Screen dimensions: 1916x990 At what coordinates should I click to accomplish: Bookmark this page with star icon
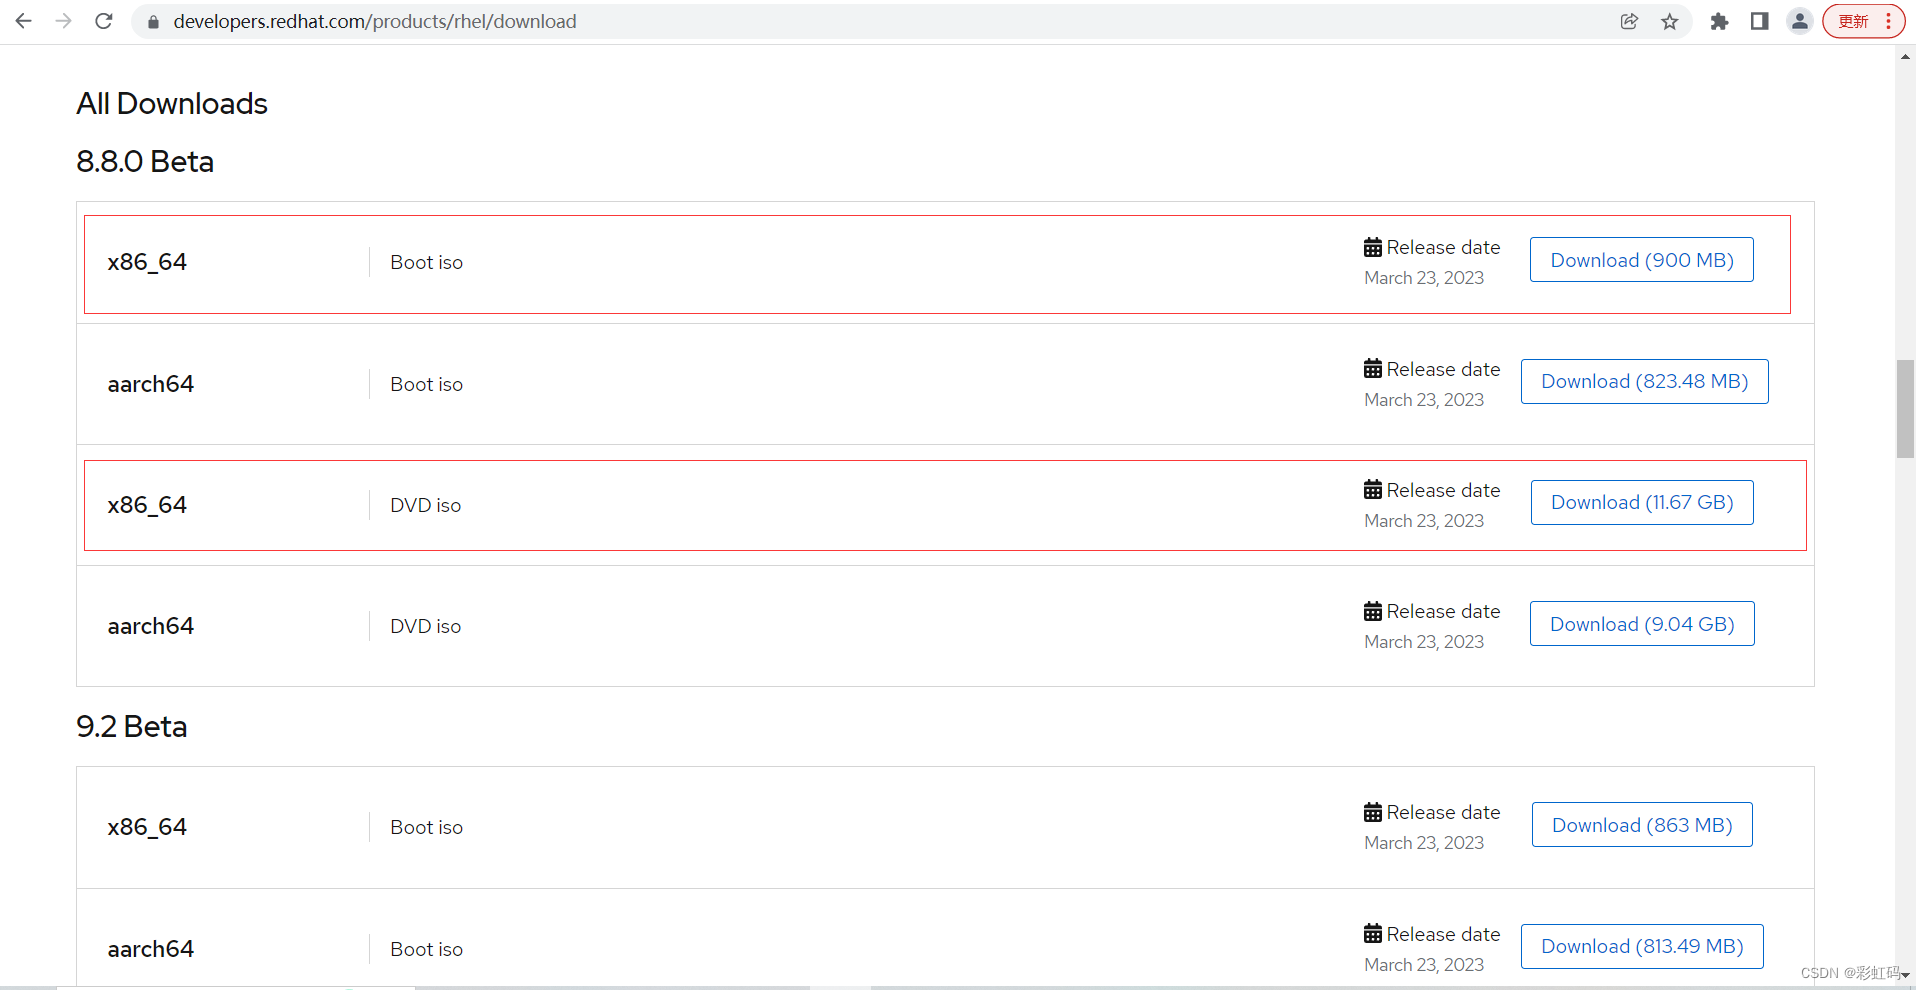[x=1670, y=21]
